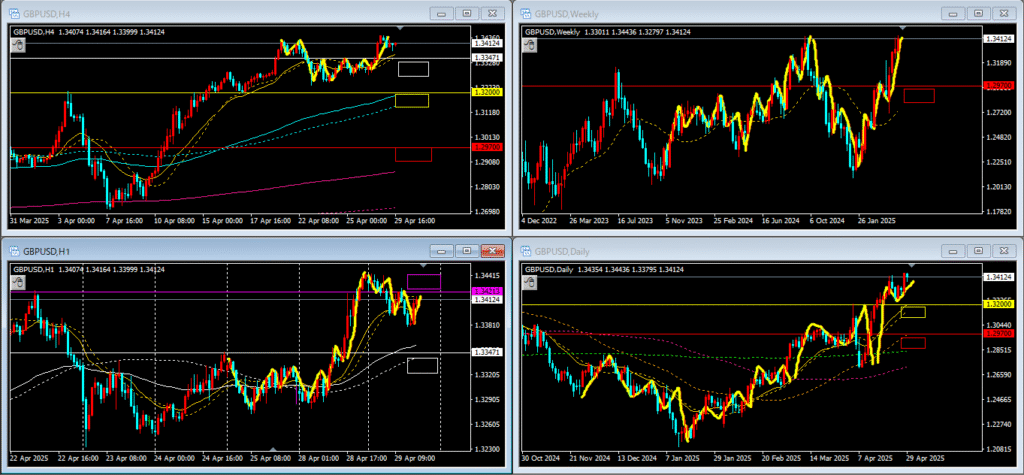This screenshot has height=475, width=1024.
Task: Click the GBPUSD,H4 window title icon
Action: (x=14, y=12)
